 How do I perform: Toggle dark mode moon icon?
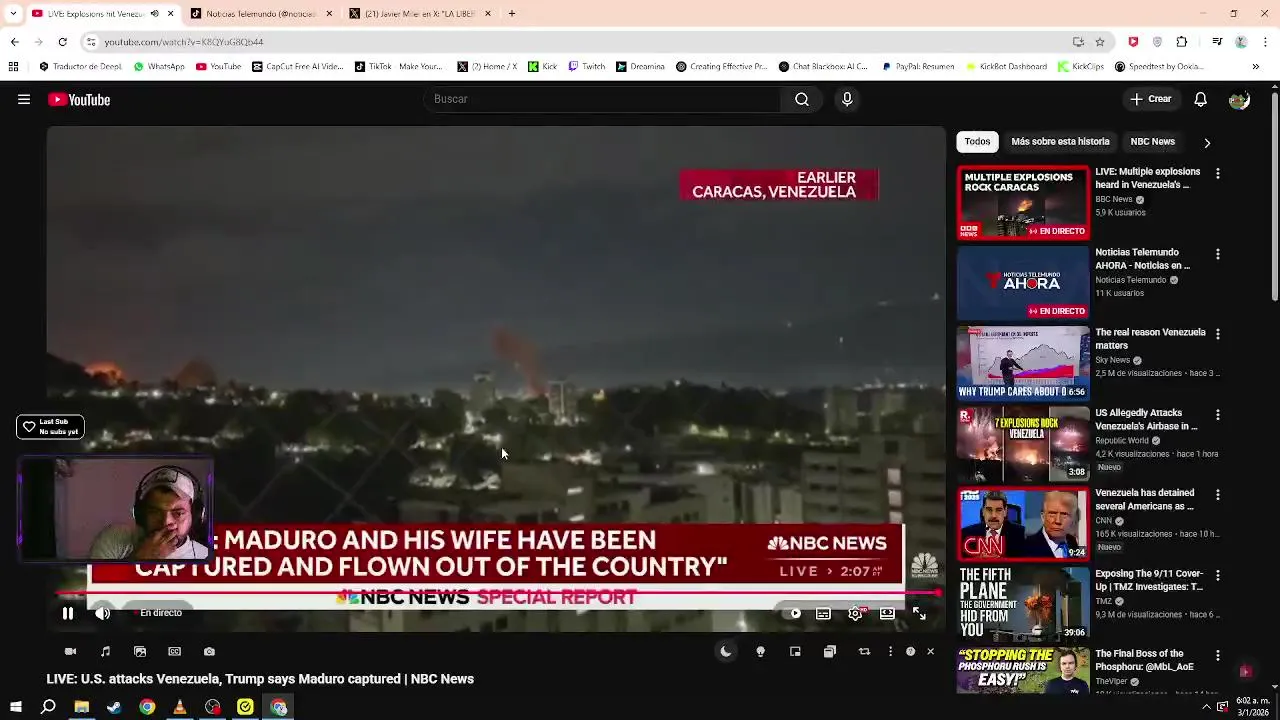tap(726, 651)
